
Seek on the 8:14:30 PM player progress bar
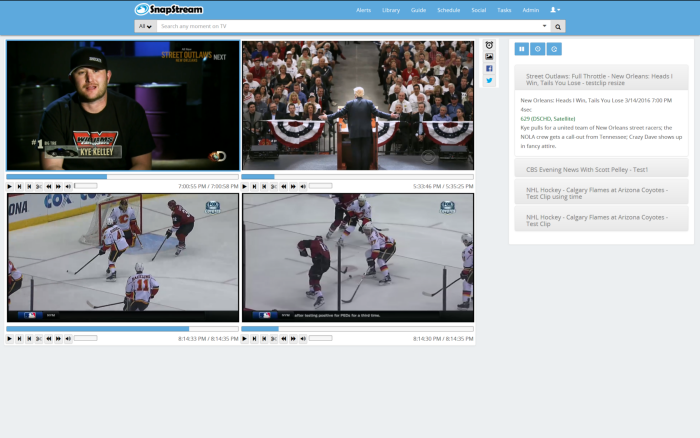(x=358, y=329)
